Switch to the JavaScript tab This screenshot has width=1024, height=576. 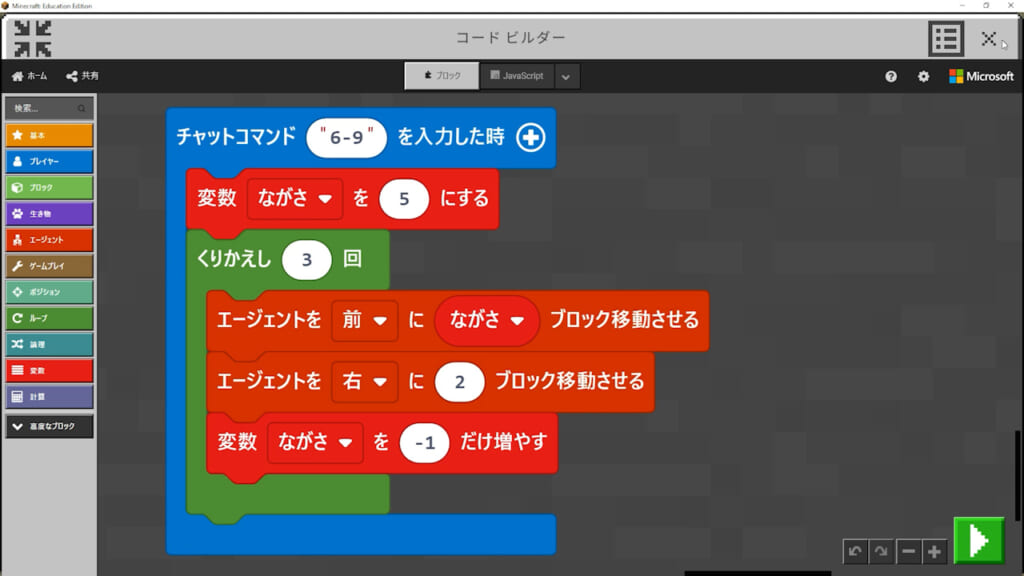click(x=516, y=76)
